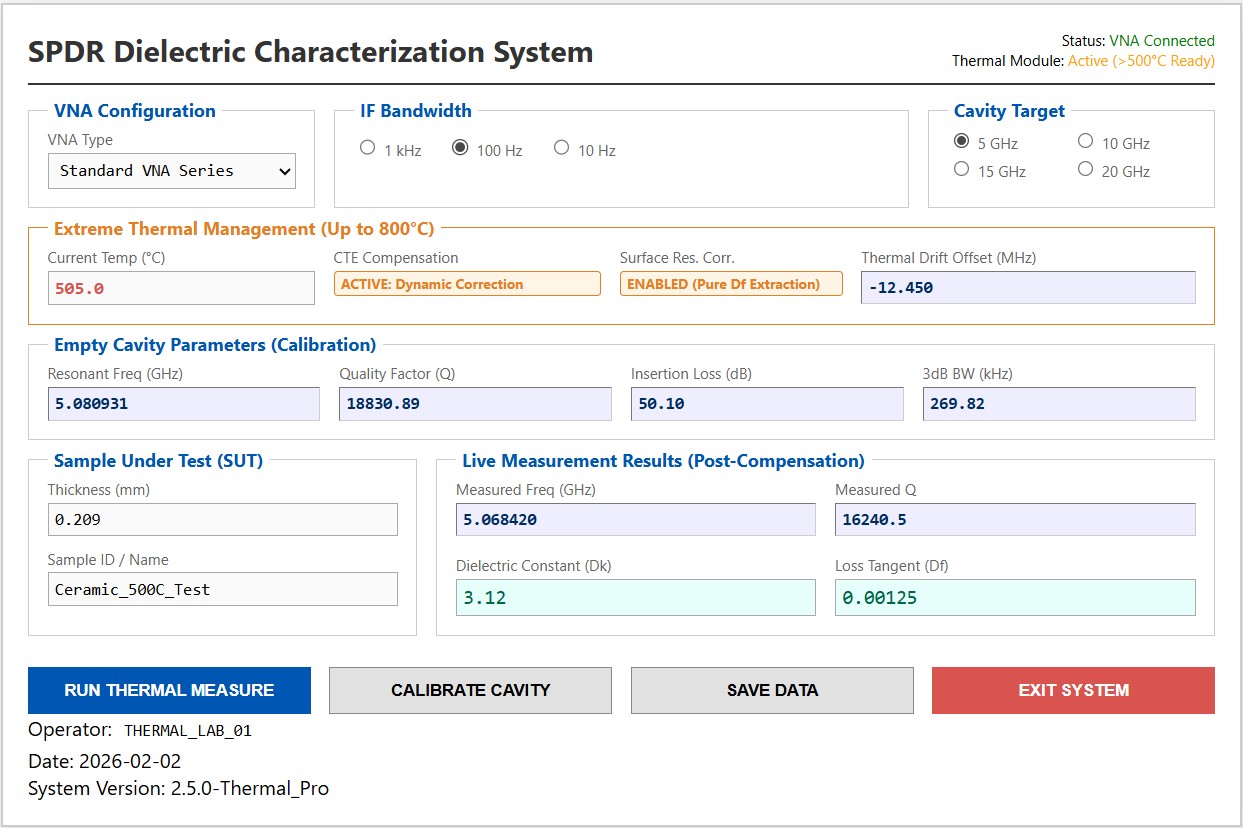Select the Sample ID / Name field
Image resolution: width=1243 pixels, height=828 pixels.
point(223,589)
